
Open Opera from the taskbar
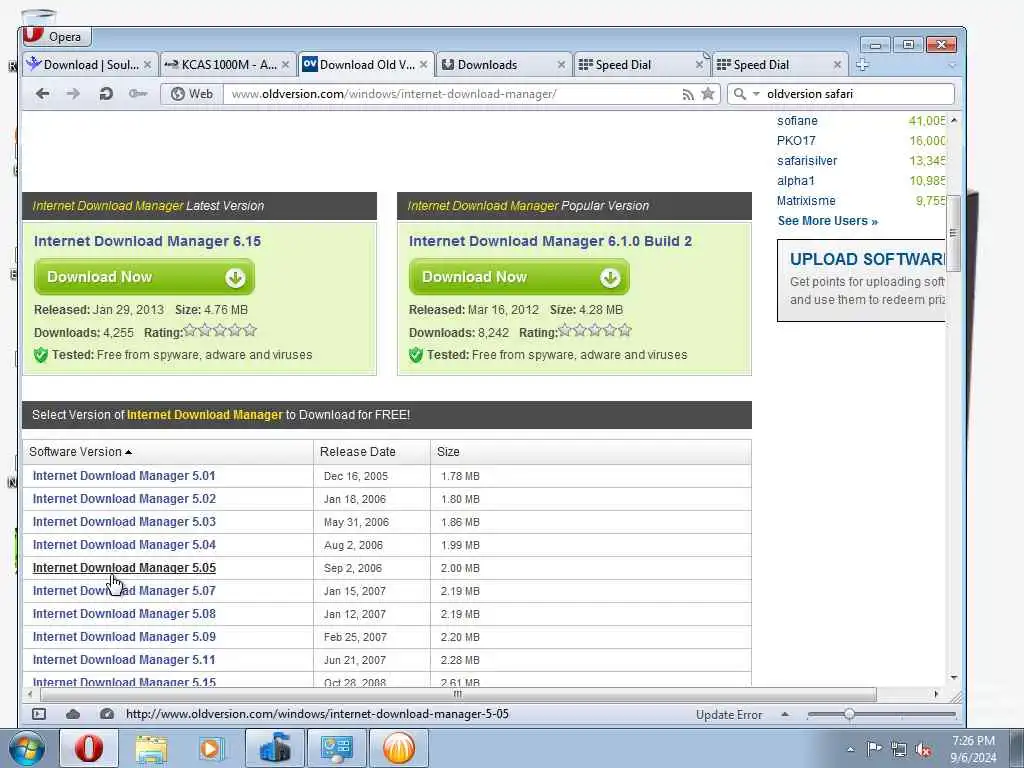89,748
